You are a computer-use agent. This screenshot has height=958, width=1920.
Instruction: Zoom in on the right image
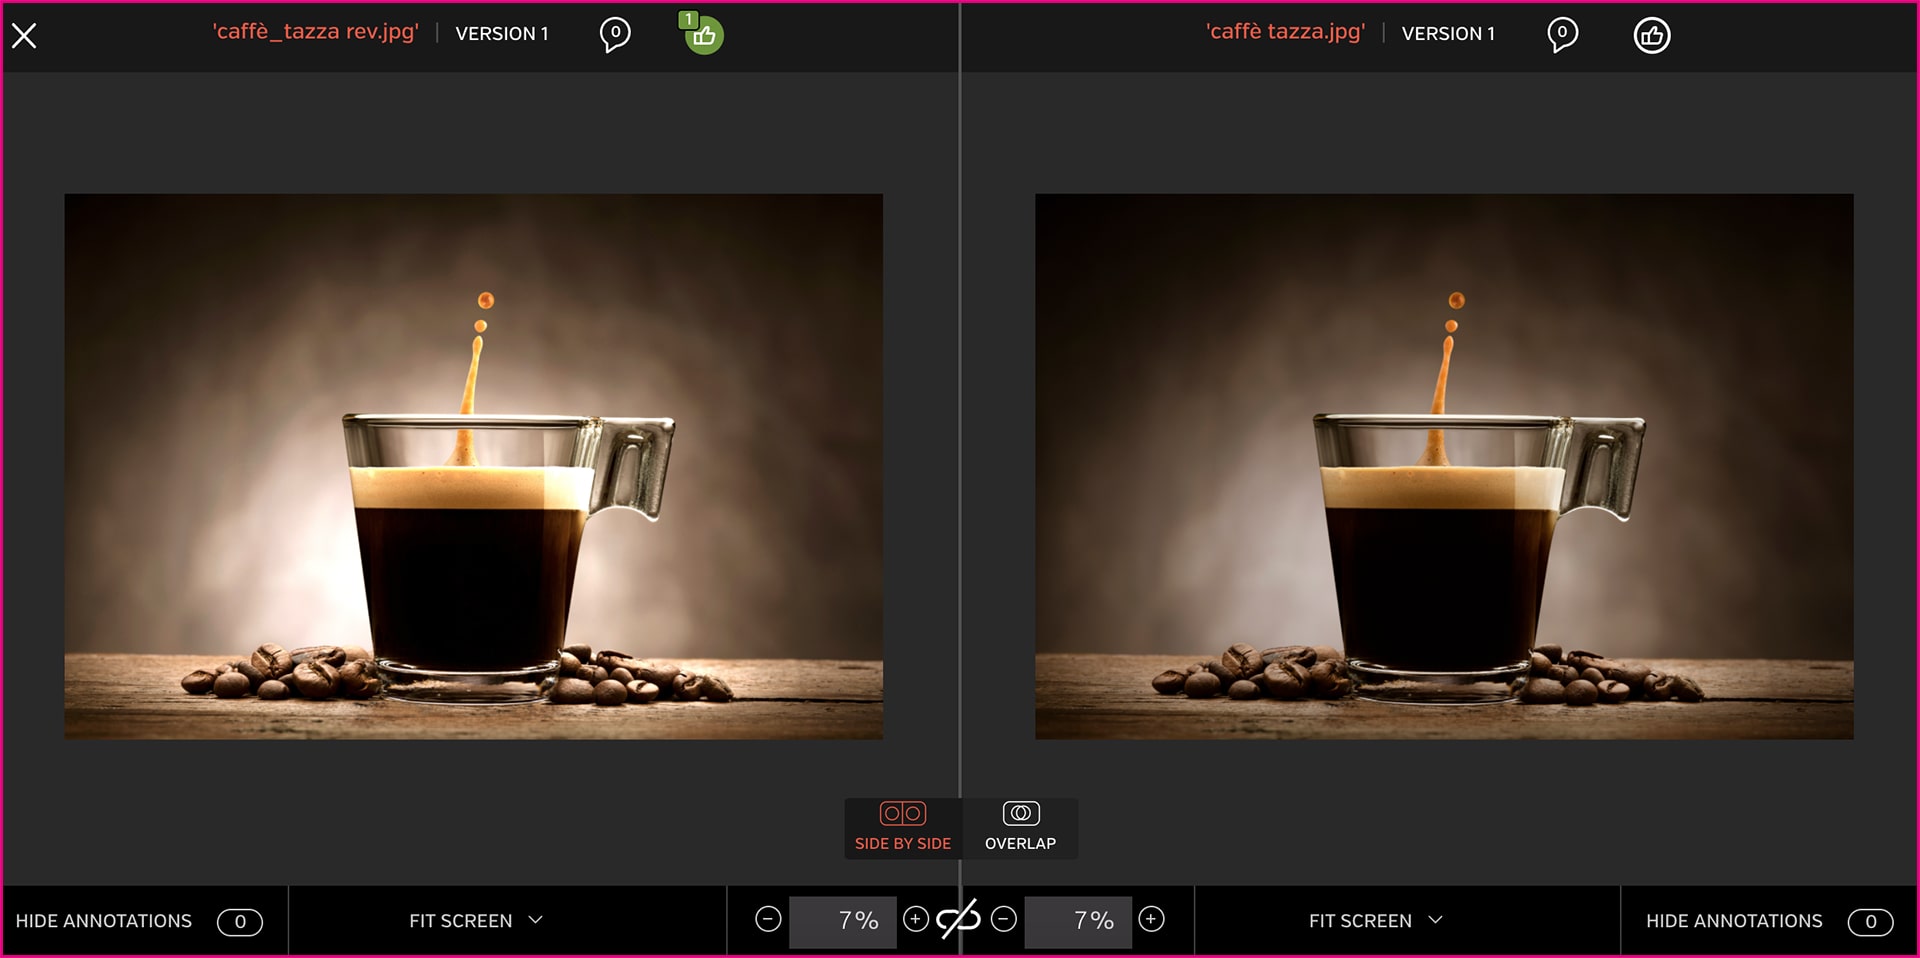tap(1151, 919)
